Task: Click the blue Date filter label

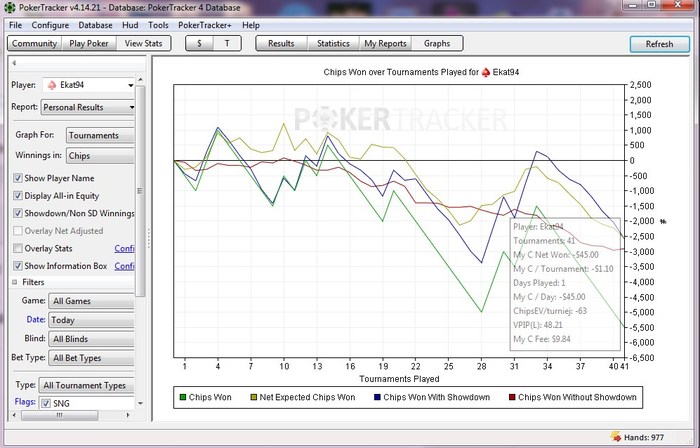Action: tap(36, 319)
